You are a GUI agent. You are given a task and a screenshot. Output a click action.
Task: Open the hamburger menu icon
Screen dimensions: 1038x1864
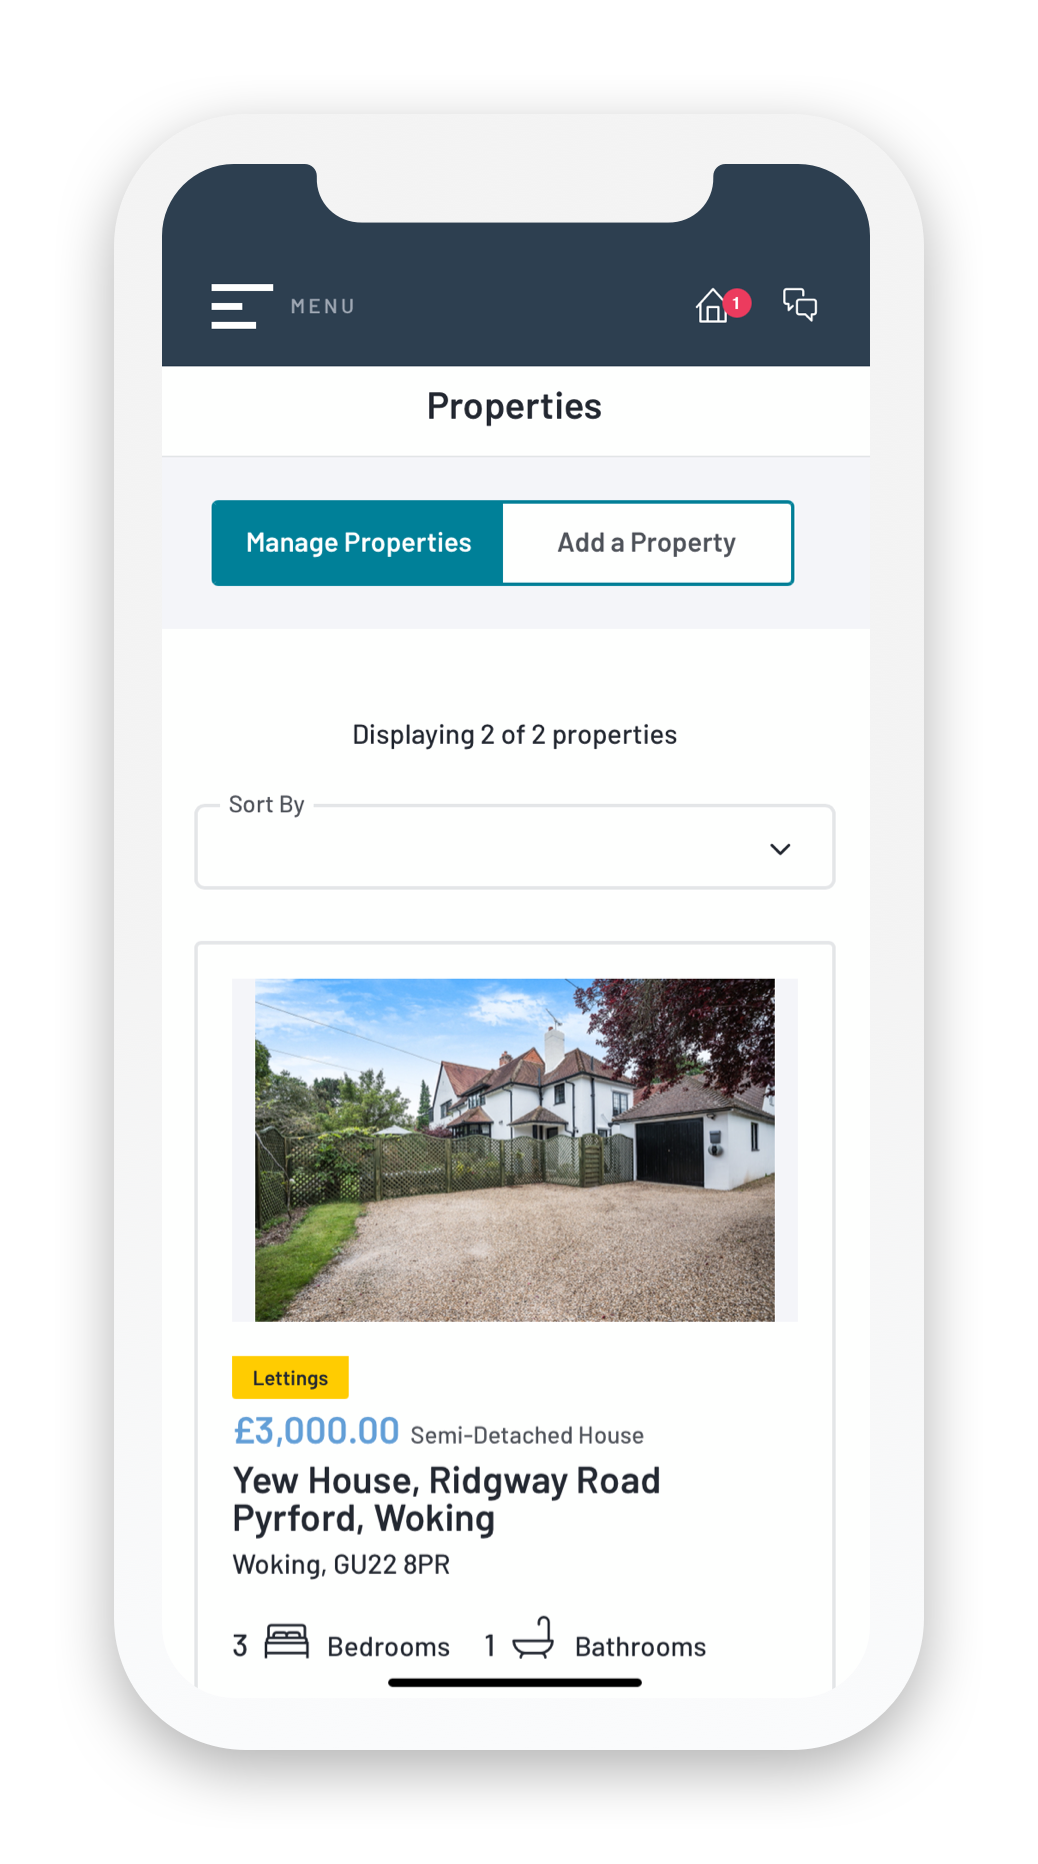242,306
